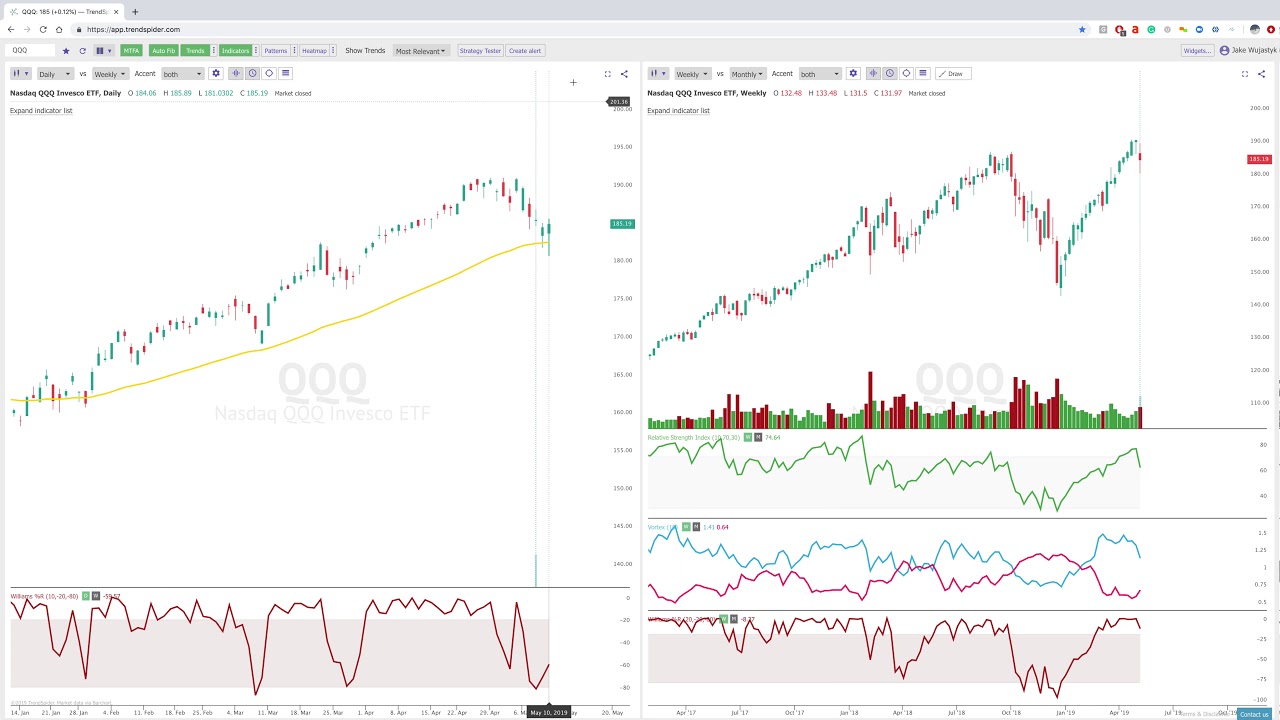Viewport: 1280px width, 720px height.
Task: Click the list-lines icon in the left chart toolbar
Action: pyautogui.click(x=285, y=73)
